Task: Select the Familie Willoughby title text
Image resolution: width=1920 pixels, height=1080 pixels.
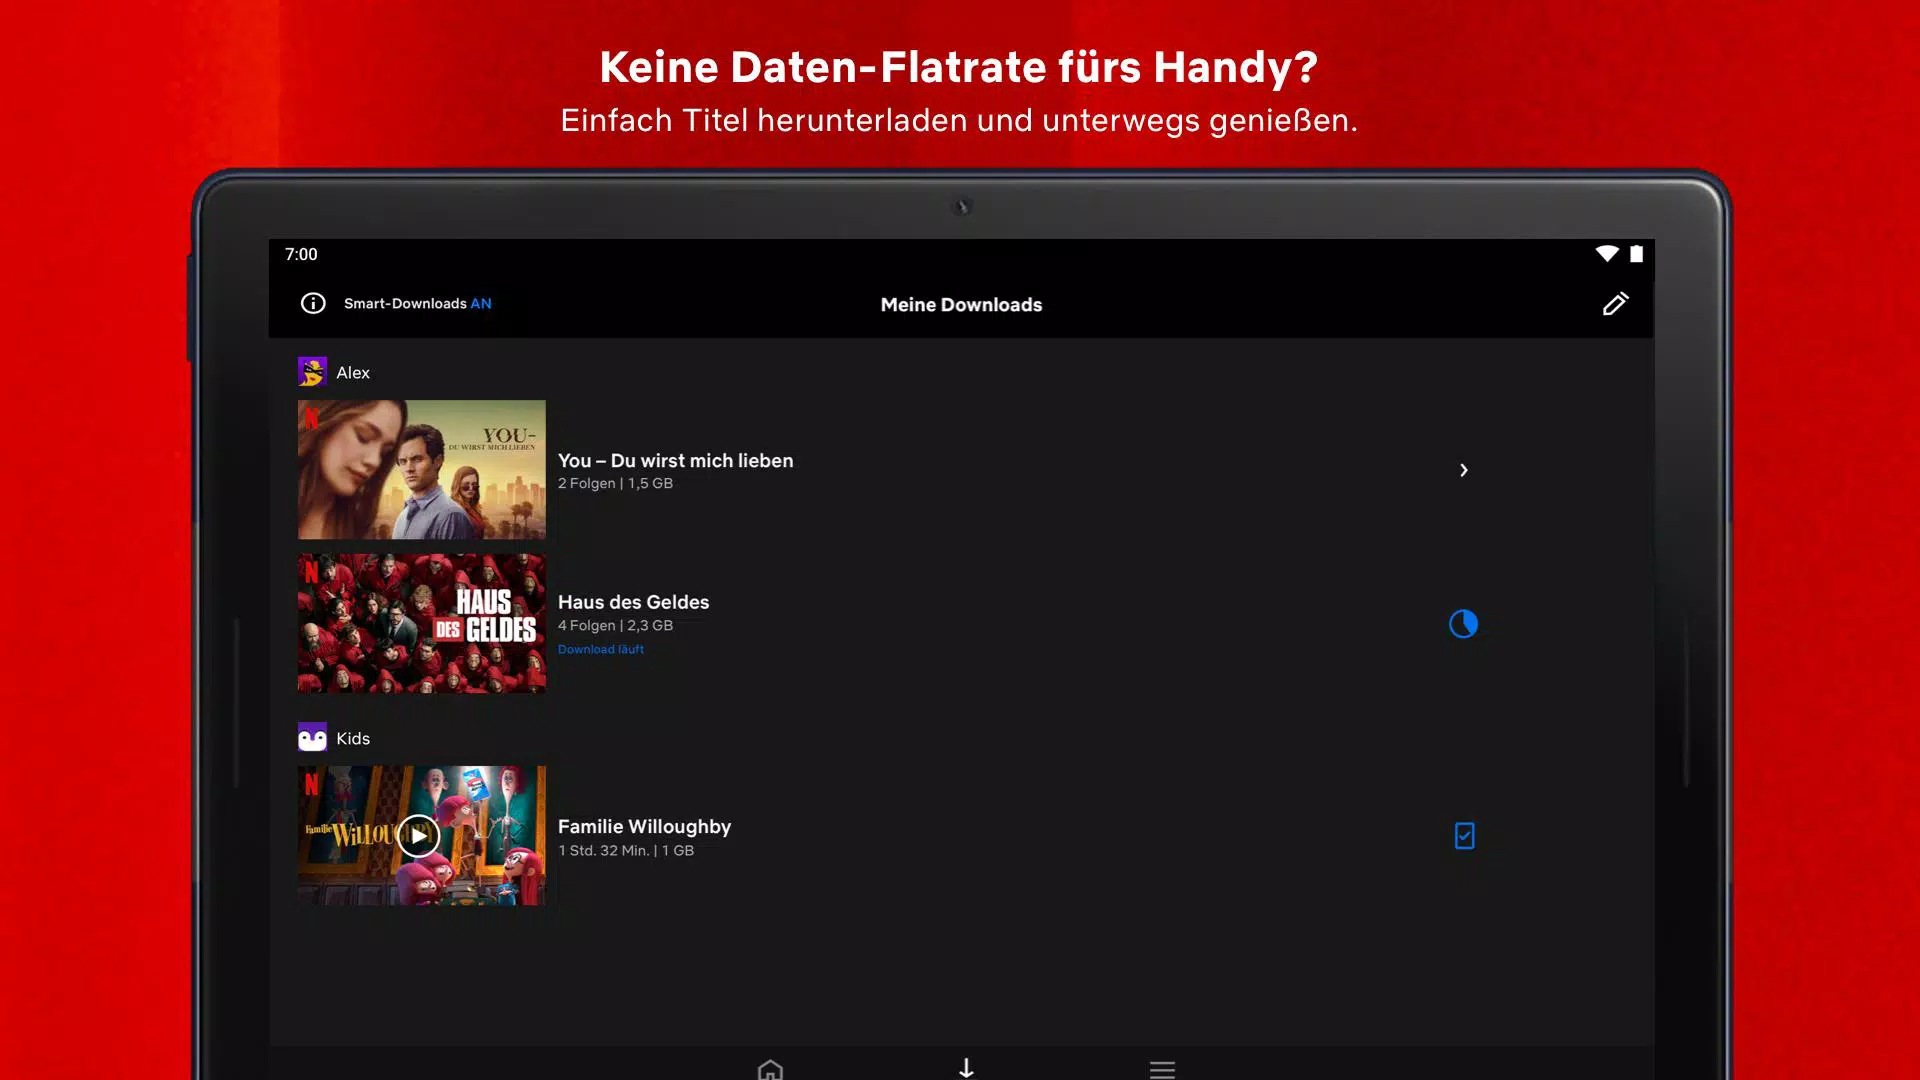Action: coord(644,826)
